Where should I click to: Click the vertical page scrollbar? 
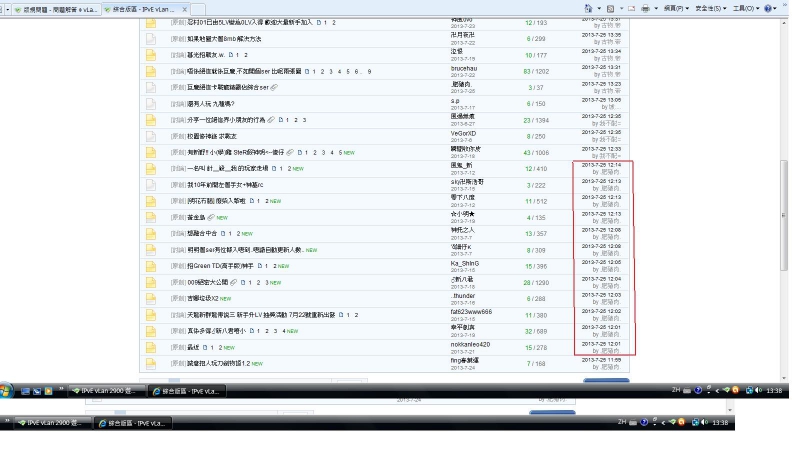point(783,200)
